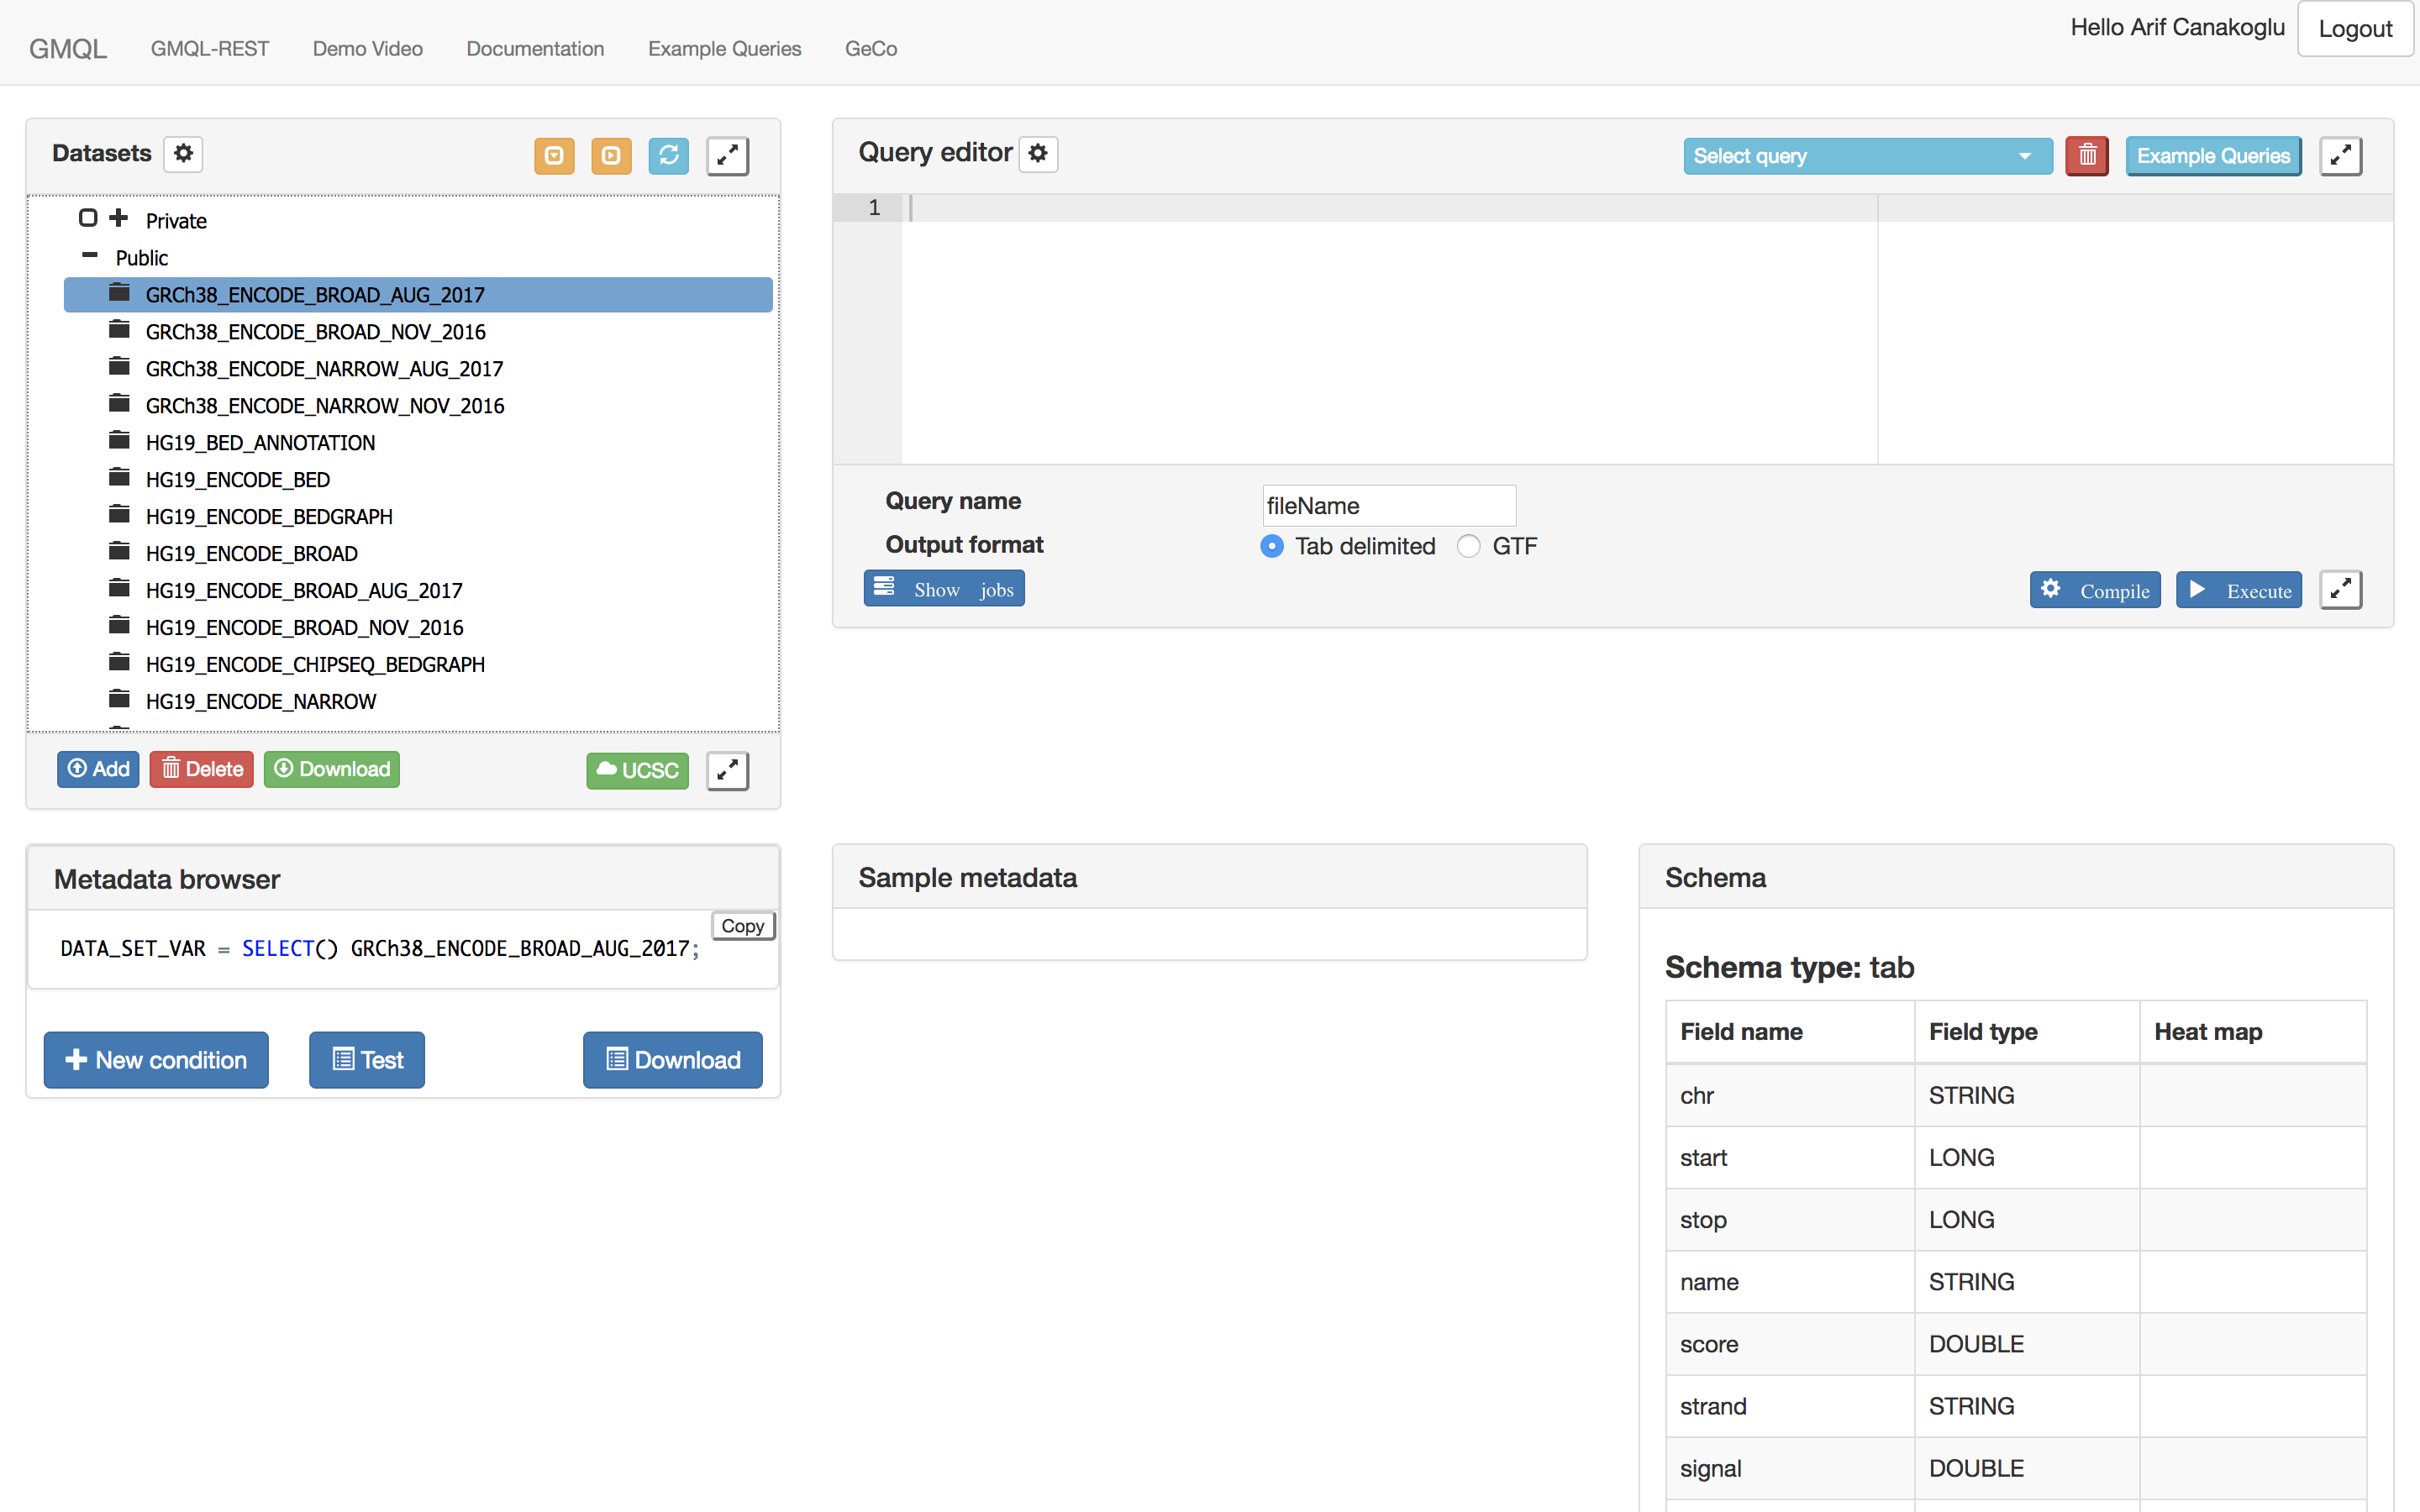
Task: Click folder icon of GRCh38_ENCODE_NARROW_AUG_2017
Action: 119,367
